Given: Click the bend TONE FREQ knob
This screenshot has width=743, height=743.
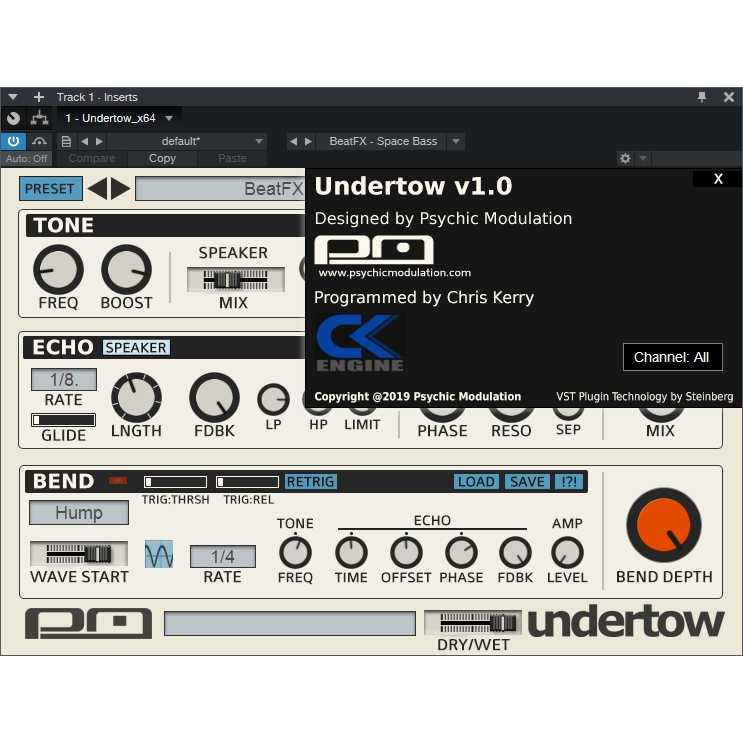Looking at the screenshot, I should [x=295, y=553].
